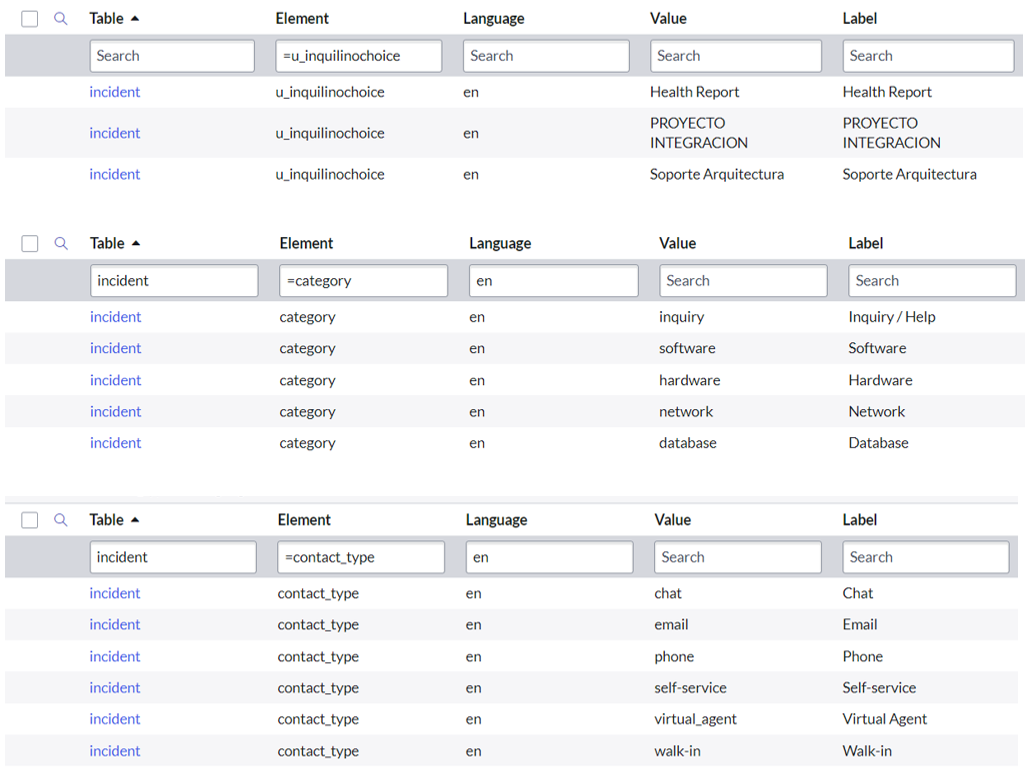Click 'Self-service' label cell

[x=879, y=688]
